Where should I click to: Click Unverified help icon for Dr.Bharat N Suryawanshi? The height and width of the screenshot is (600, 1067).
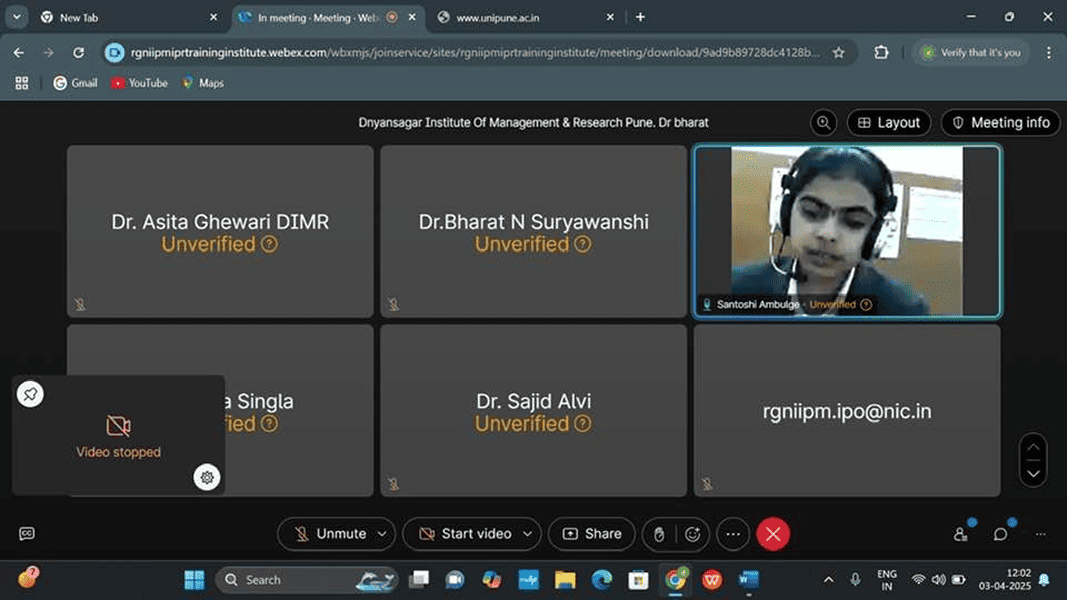(x=582, y=244)
